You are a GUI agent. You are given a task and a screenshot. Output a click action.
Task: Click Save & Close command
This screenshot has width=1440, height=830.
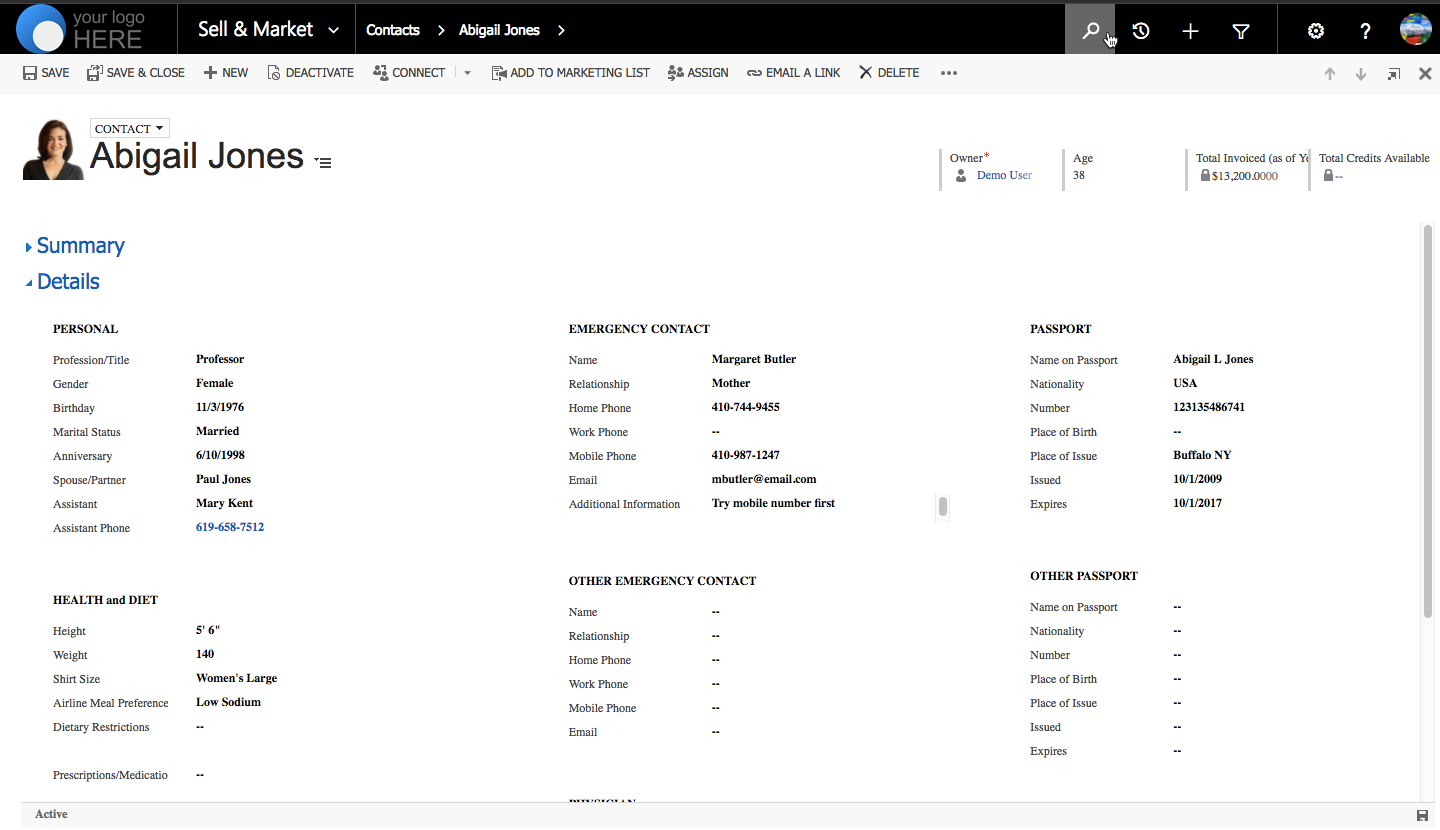click(x=136, y=73)
